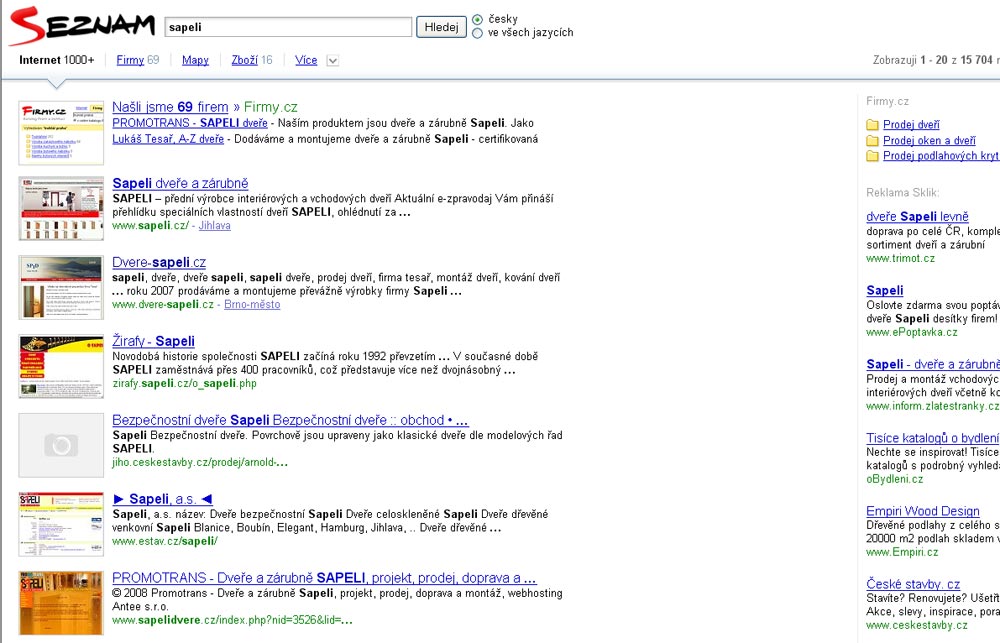Viewport: 1000px width, 643px height.
Task: Open folder icon beside Prodej podlahových krytin
Action: point(872,156)
